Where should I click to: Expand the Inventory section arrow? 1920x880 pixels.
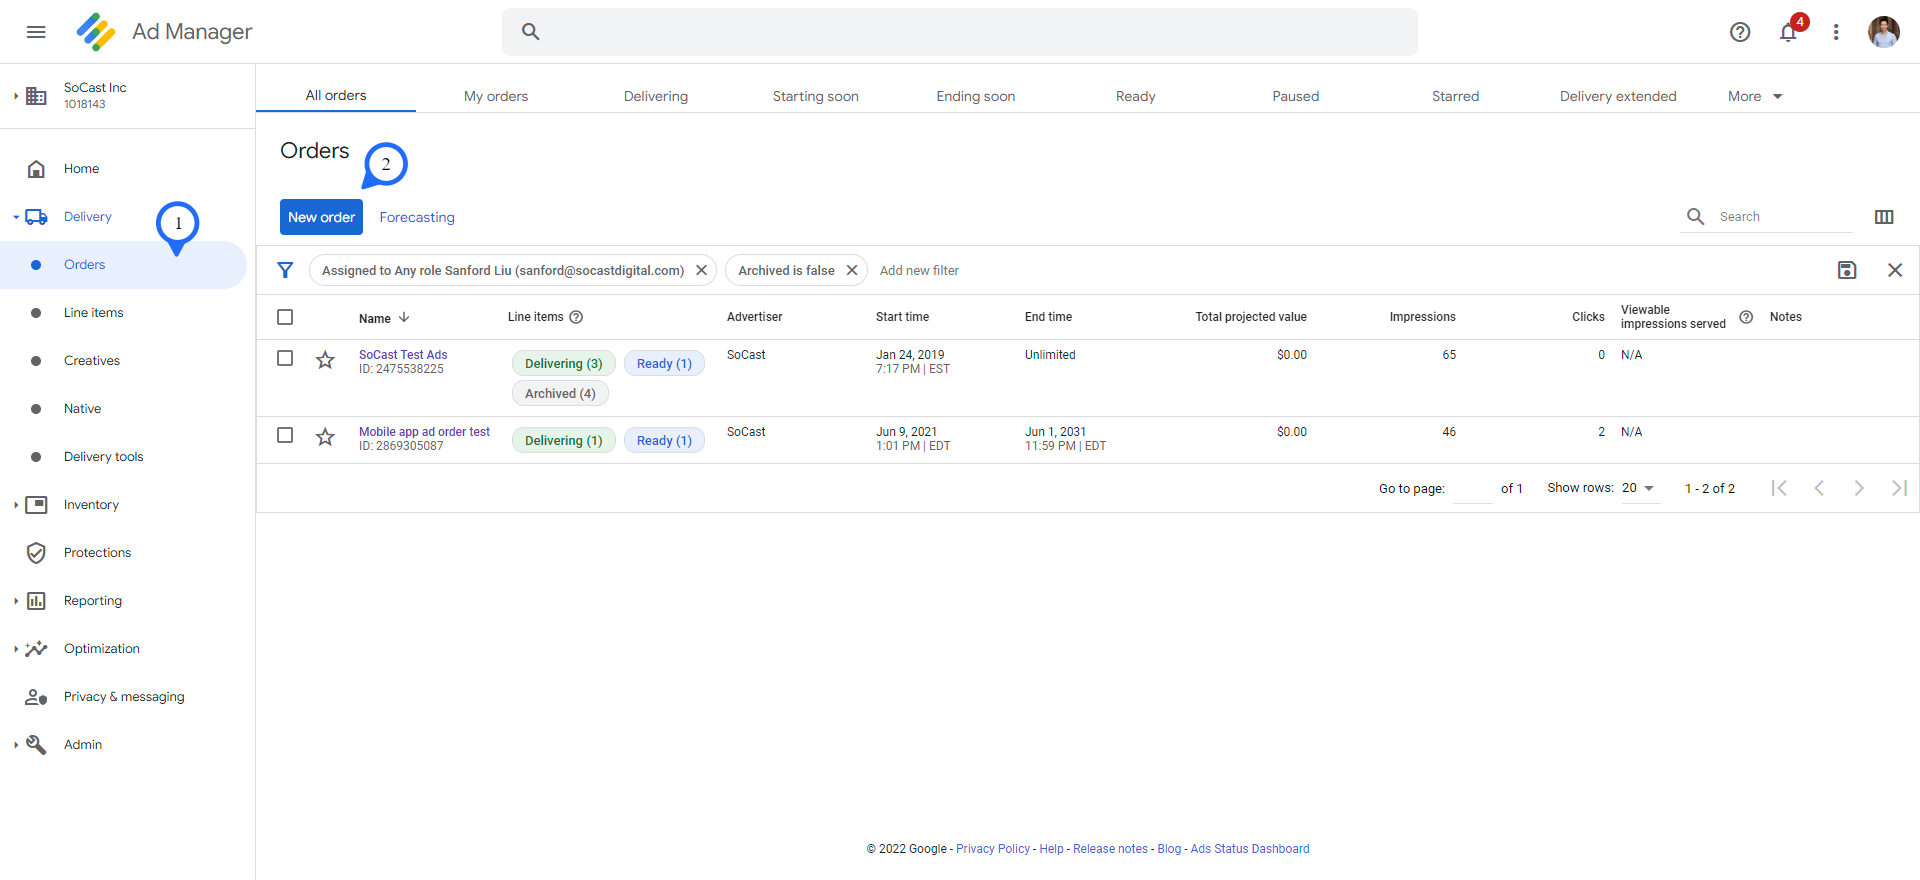(x=16, y=505)
